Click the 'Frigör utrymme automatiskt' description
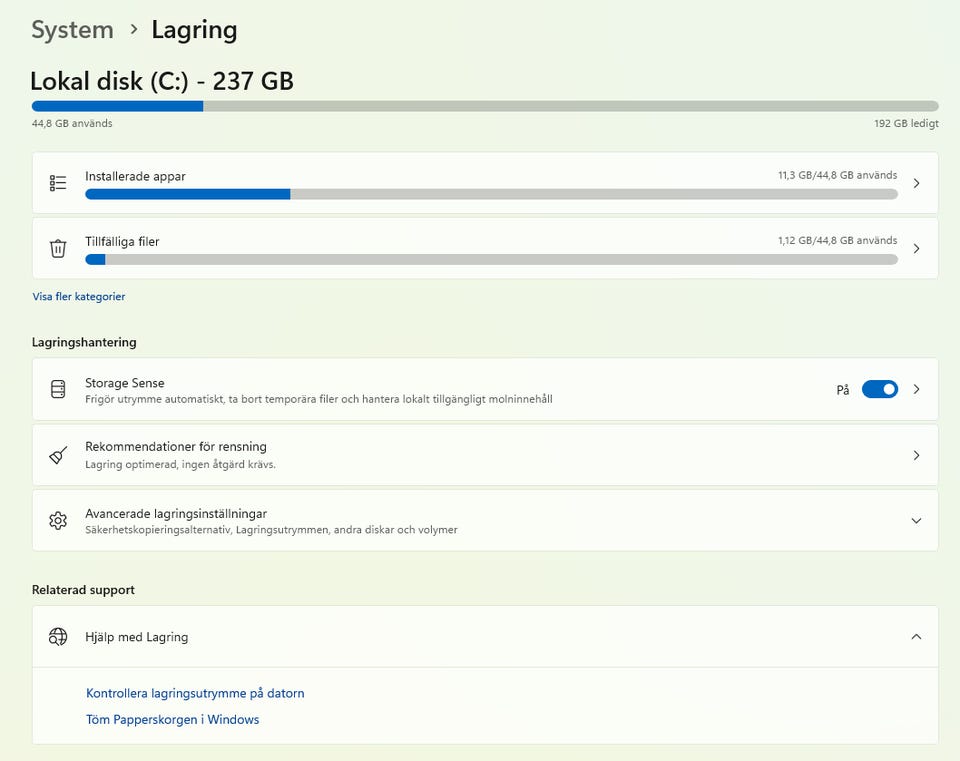This screenshot has height=761, width=960. (318, 399)
